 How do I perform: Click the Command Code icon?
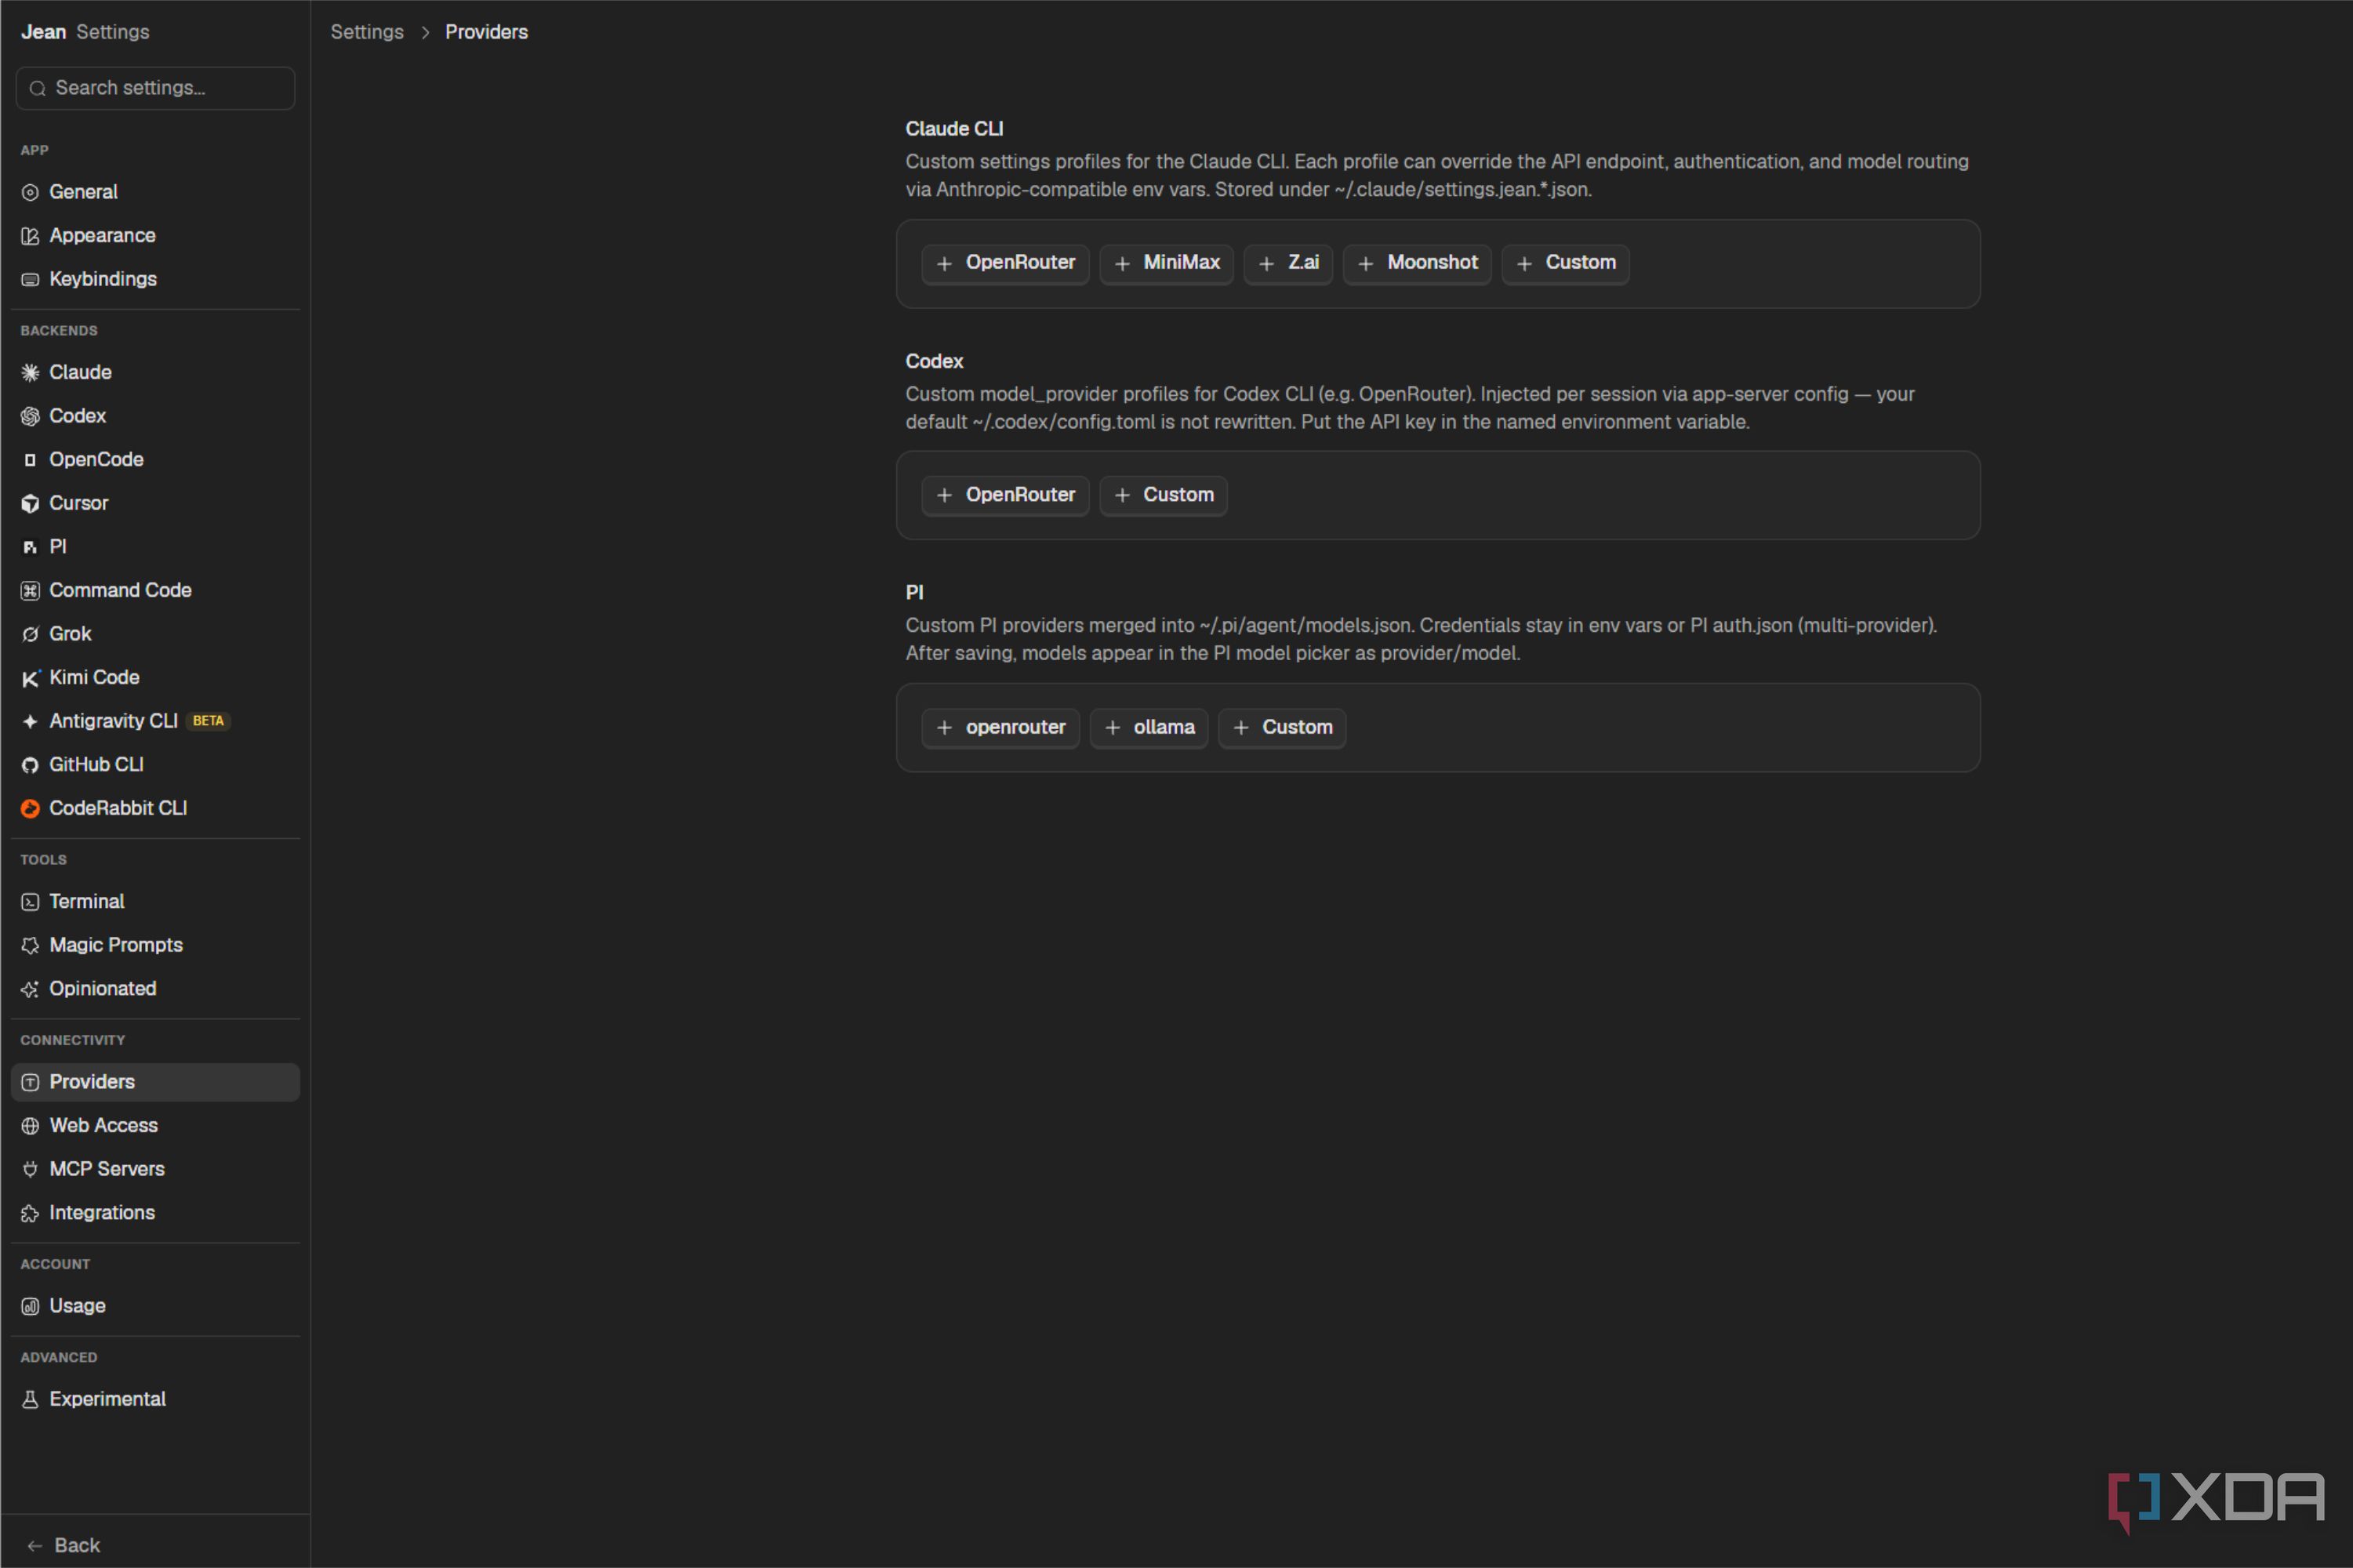click(x=30, y=590)
